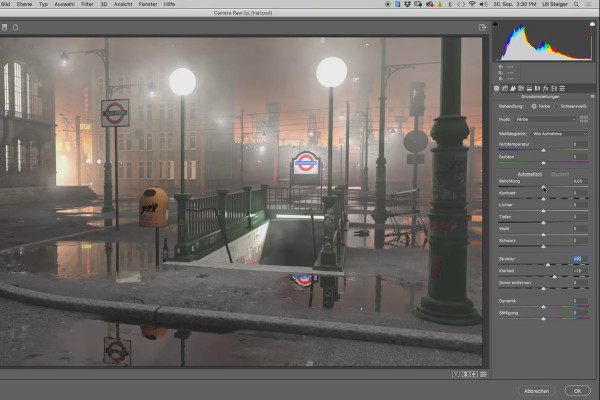Open the Filter menu
The image size is (600, 400).
pyautogui.click(x=87, y=4)
